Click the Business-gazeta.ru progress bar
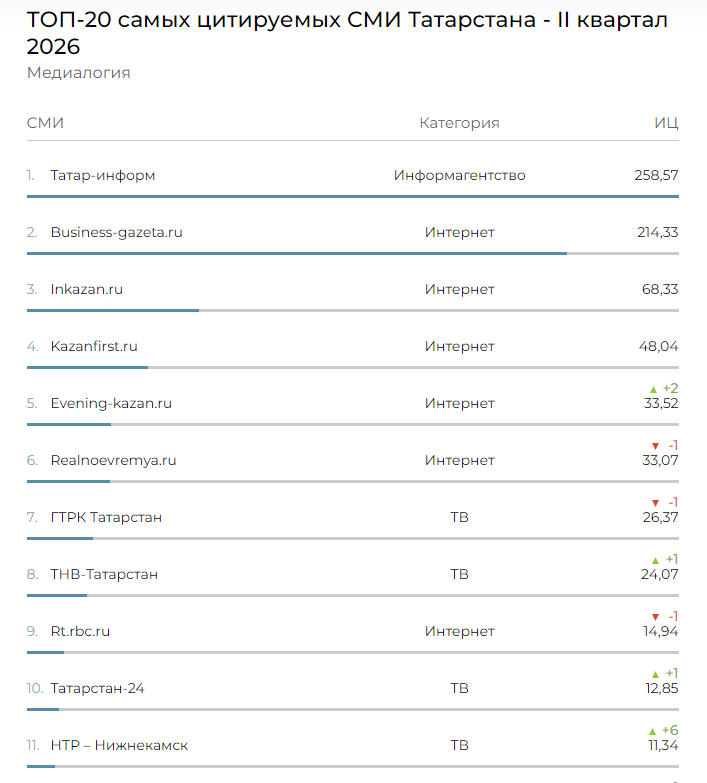707x783 pixels. 353,254
